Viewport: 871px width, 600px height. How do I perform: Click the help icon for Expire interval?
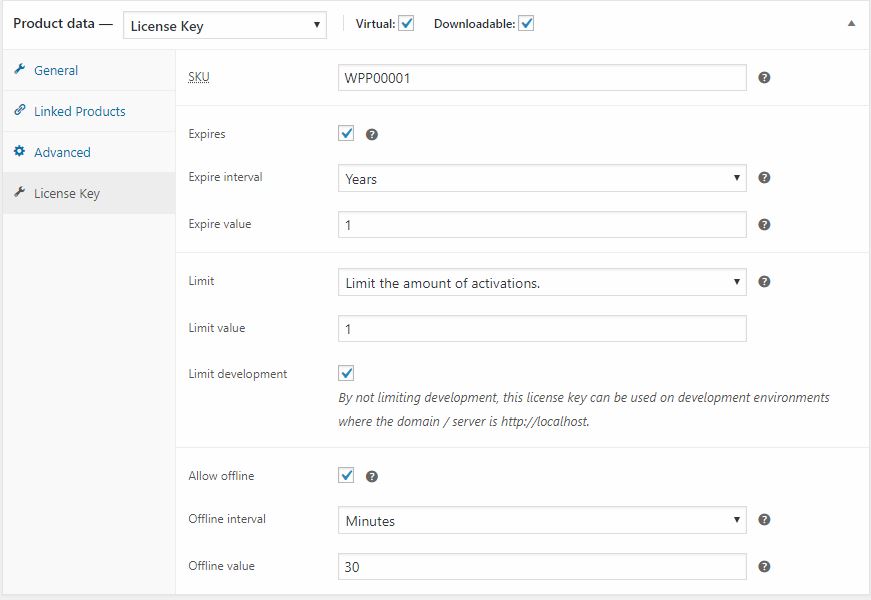pos(764,178)
